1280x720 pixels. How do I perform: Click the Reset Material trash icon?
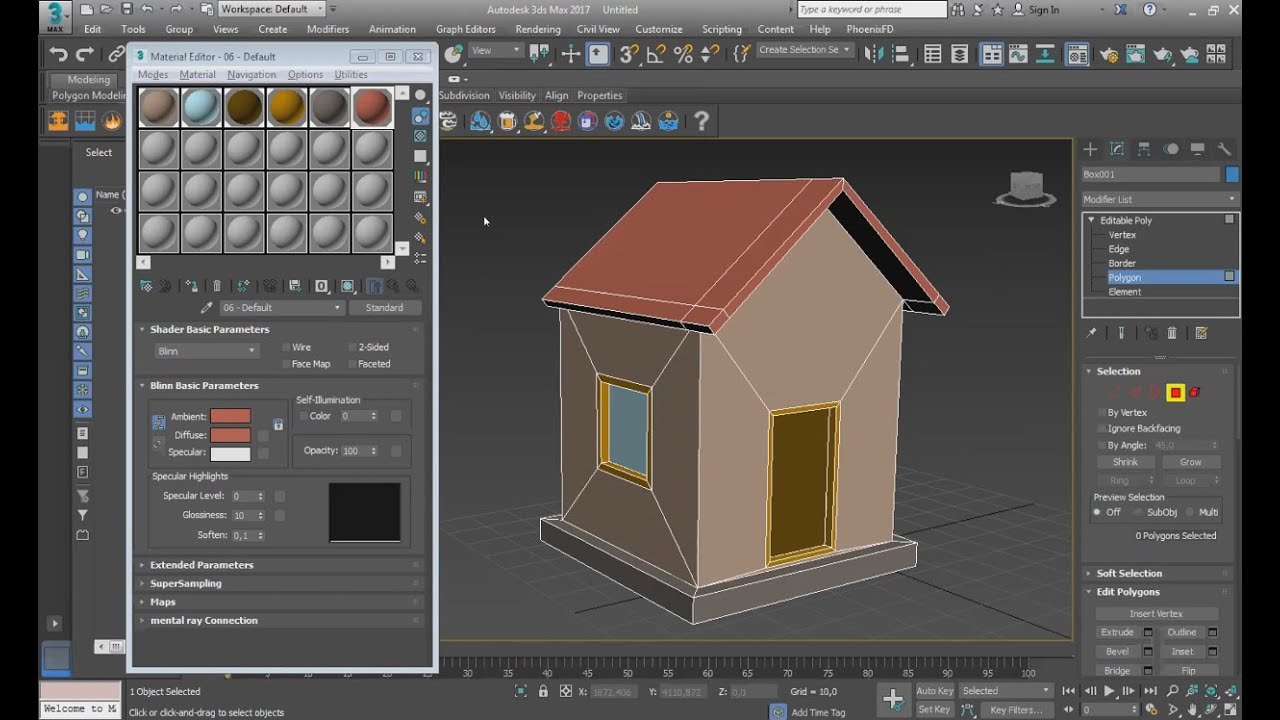[x=217, y=285]
